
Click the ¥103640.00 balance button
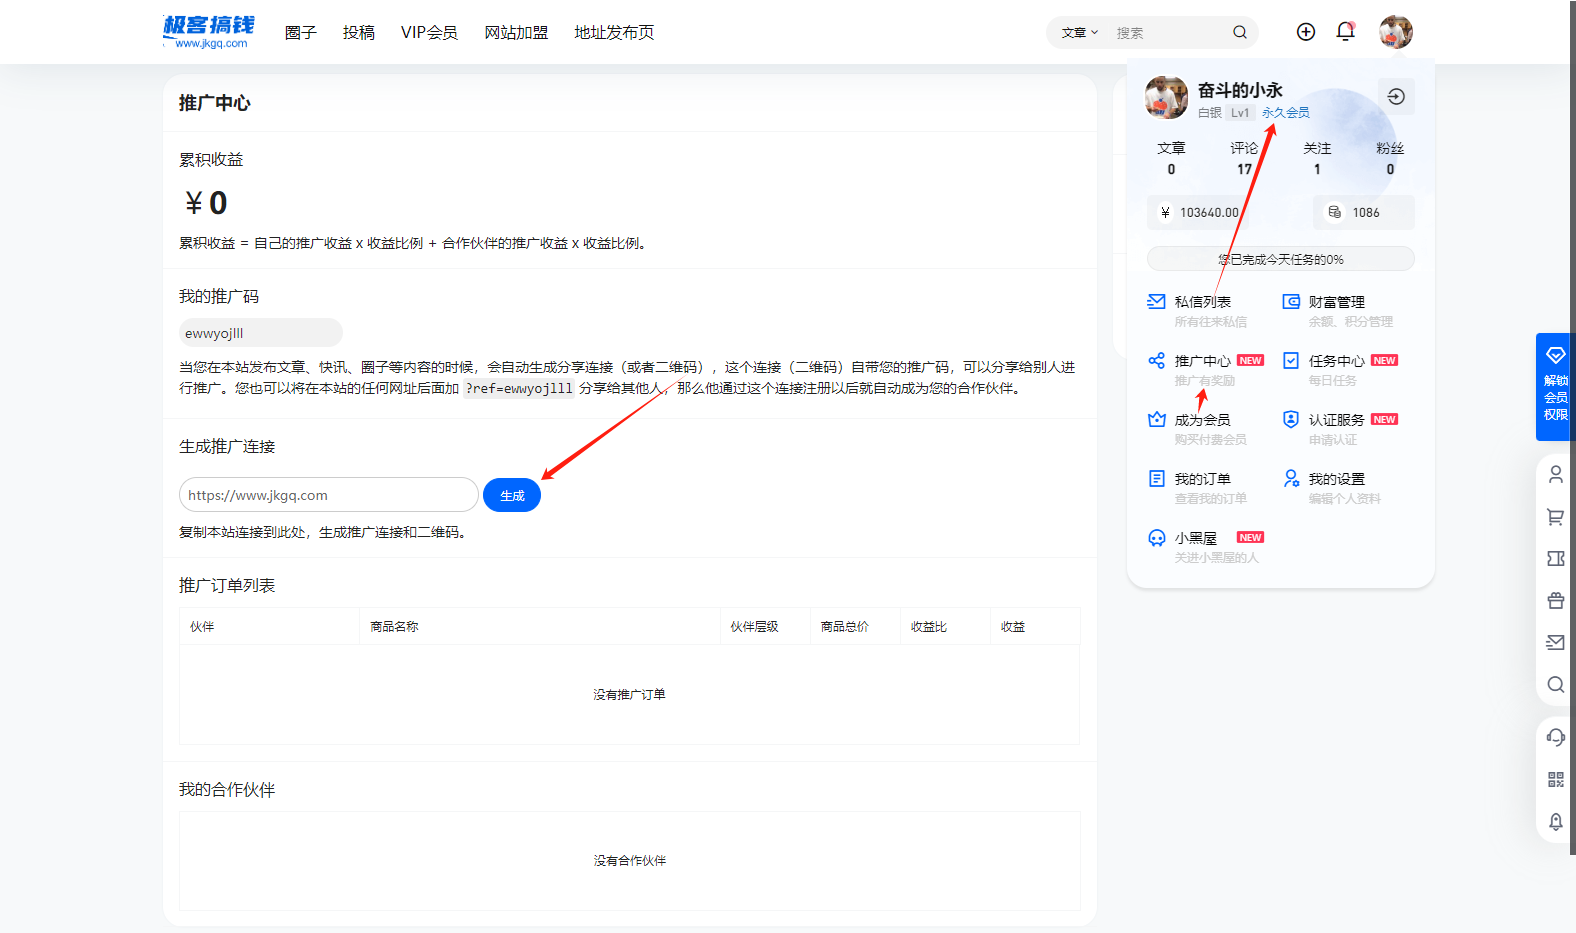(x=1198, y=212)
